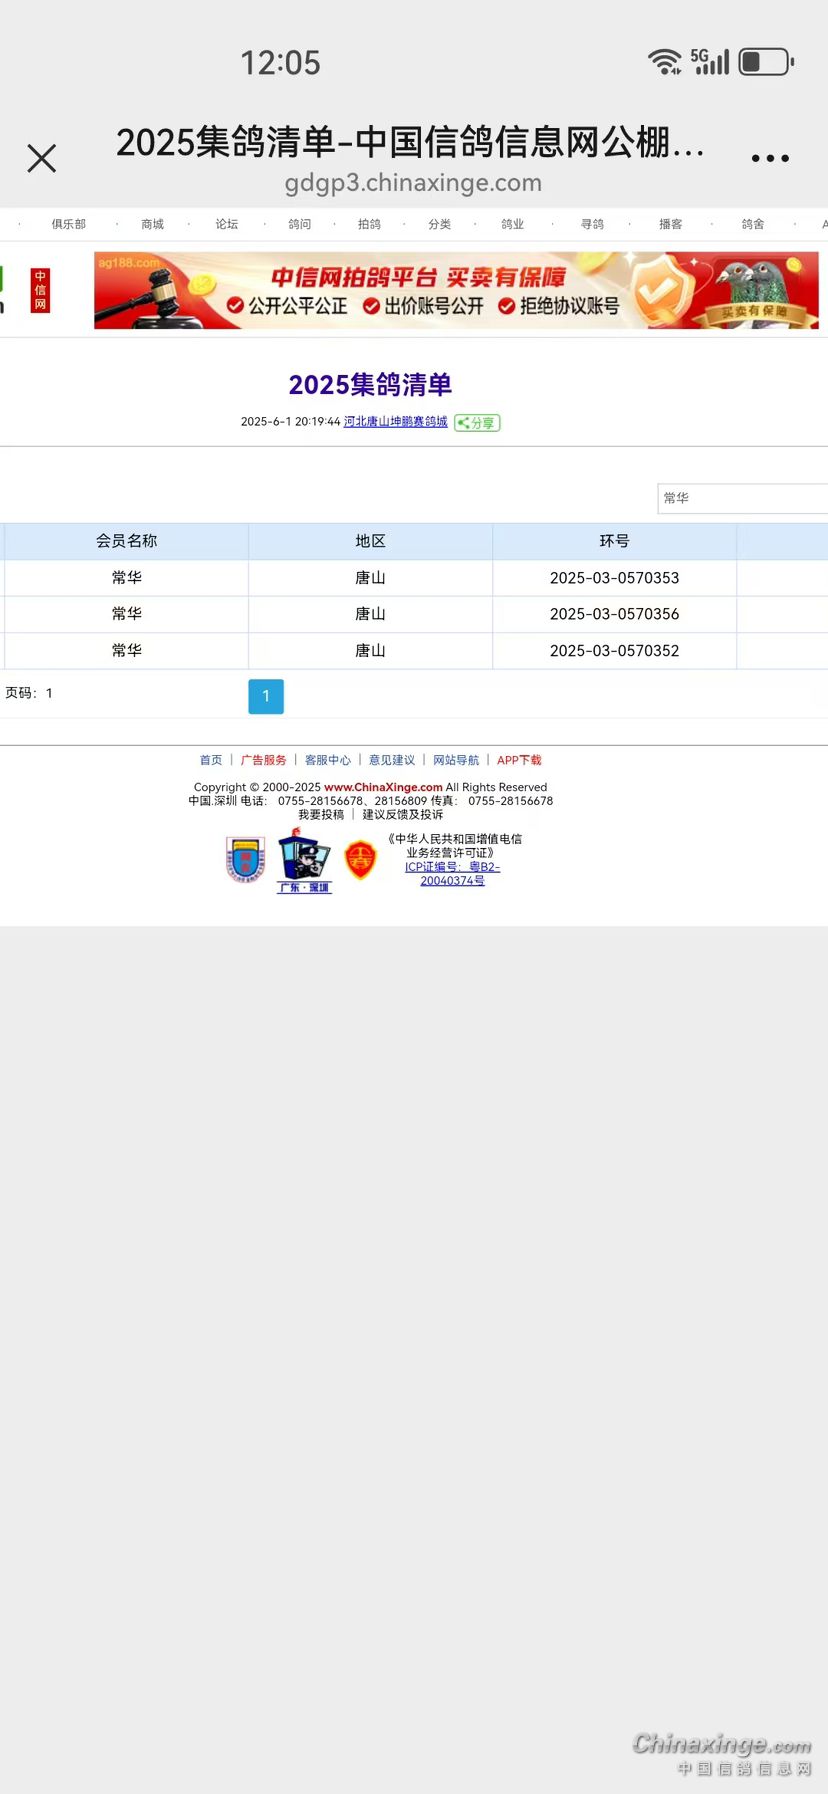
Task: Click the red and yellow shield emblem
Action: 360,860
